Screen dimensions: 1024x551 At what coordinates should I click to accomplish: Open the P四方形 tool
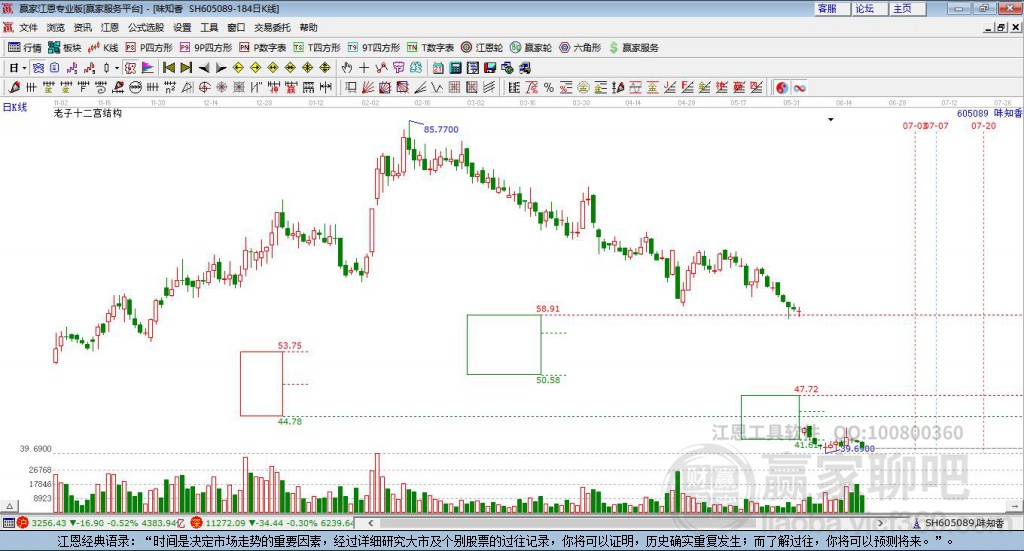click(149, 48)
